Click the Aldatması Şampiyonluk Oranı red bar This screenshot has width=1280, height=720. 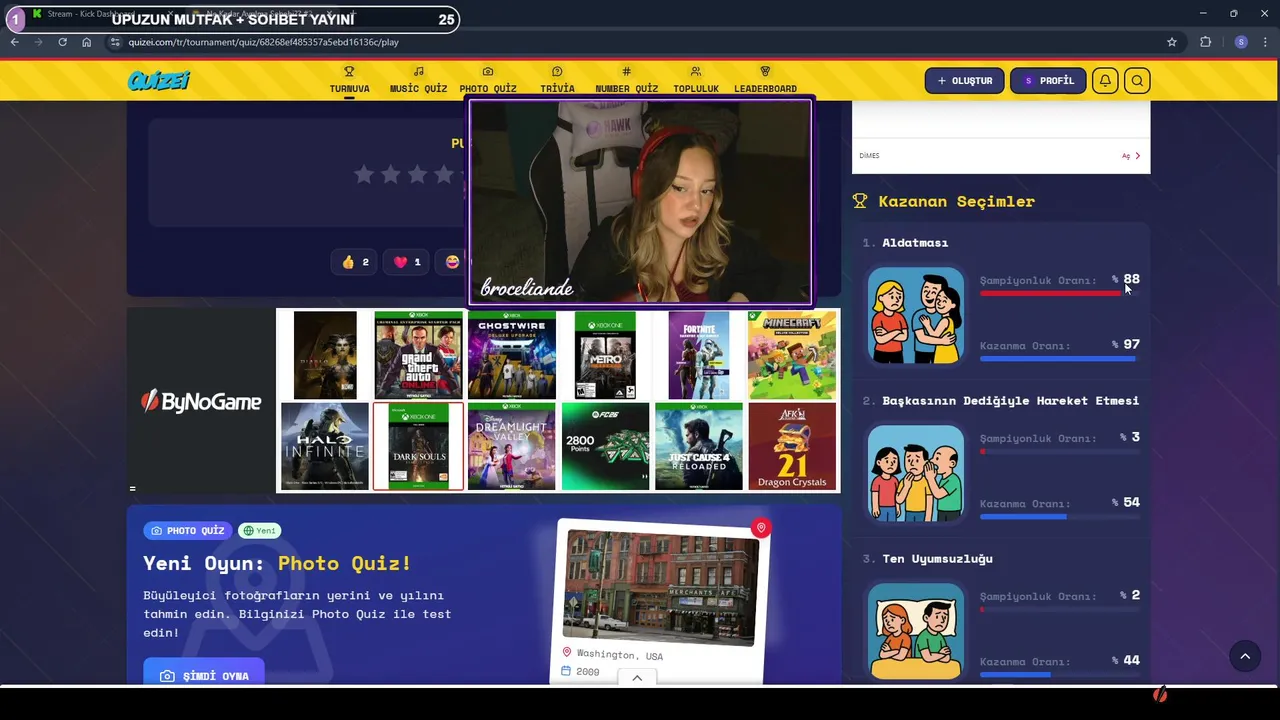[x=1059, y=293]
